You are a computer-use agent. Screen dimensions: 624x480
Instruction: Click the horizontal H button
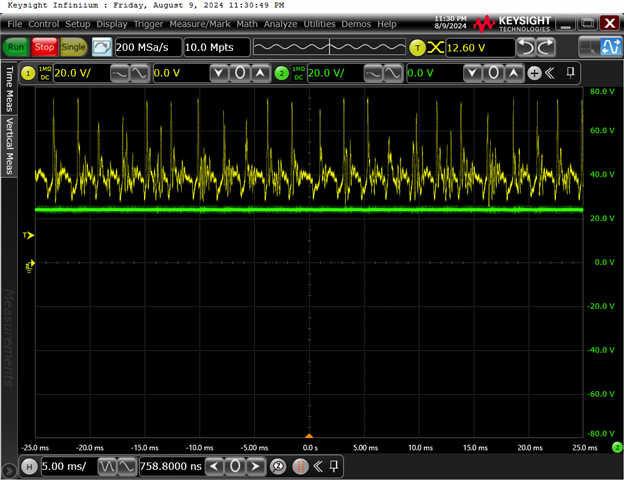point(29,466)
